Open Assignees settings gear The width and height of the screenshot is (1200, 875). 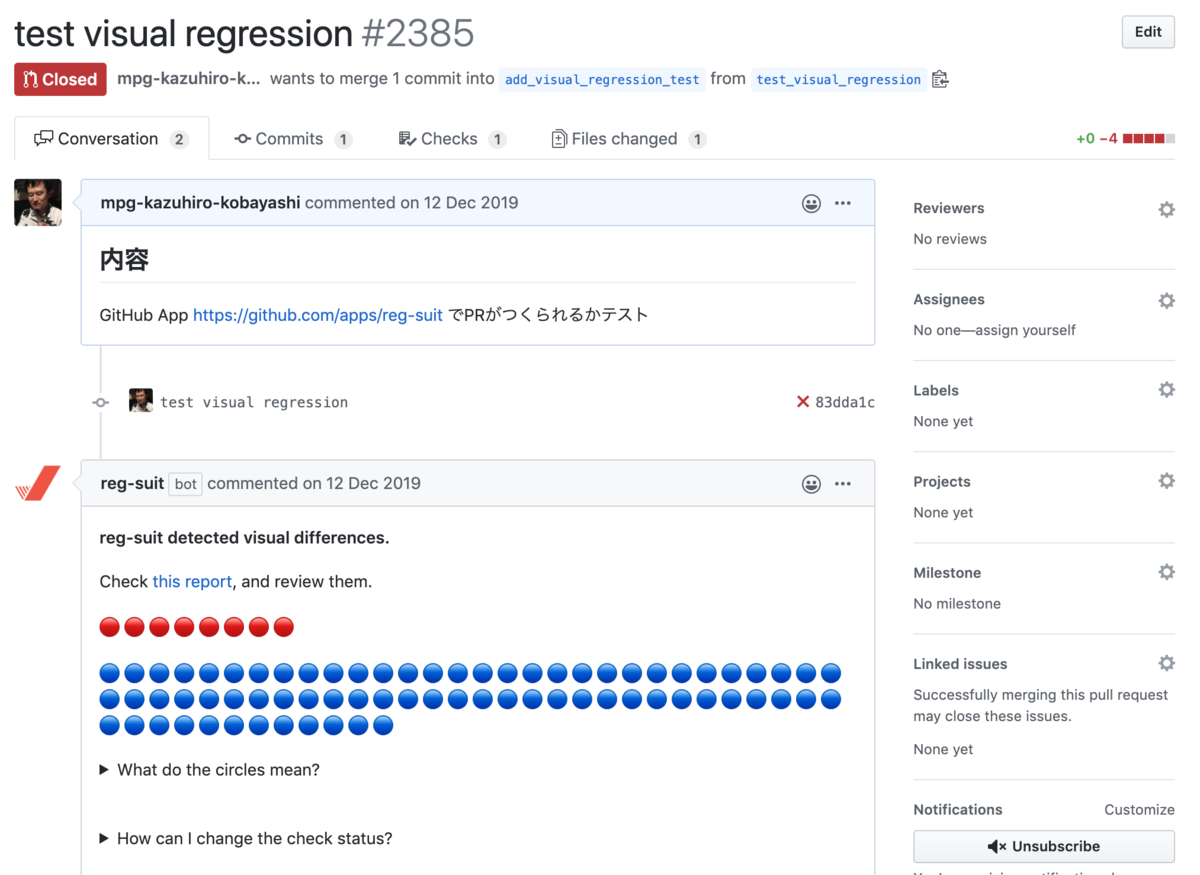tap(1166, 300)
